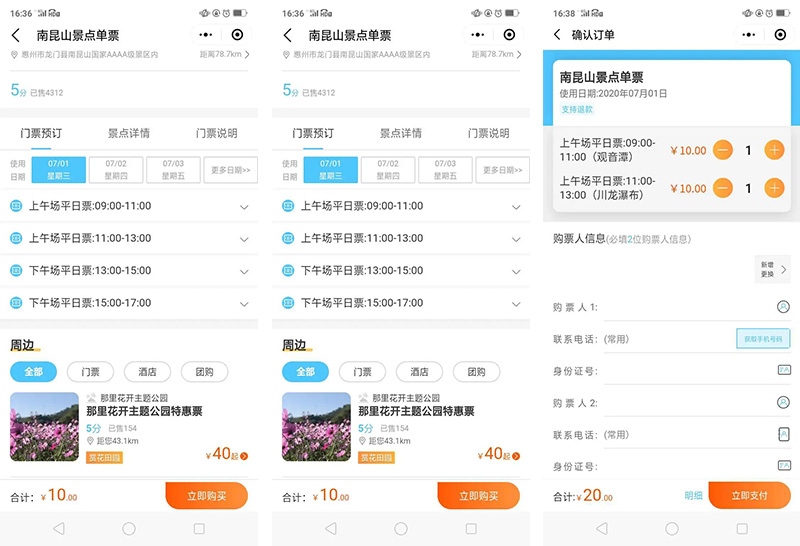Viewport: 800px width, 546px height.
Task: Go back from the 确认订单 page
Action: [557, 35]
